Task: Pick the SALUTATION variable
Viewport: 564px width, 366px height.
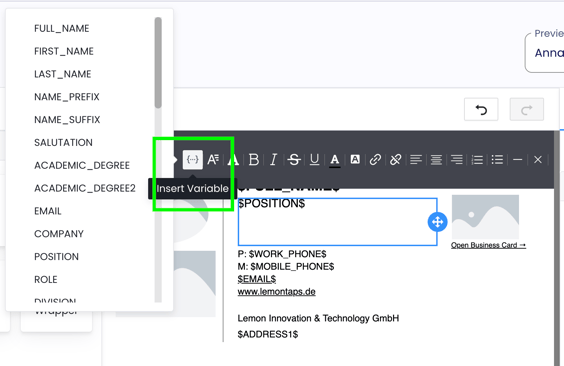Action: pyautogui.click(x=63, y=142)
